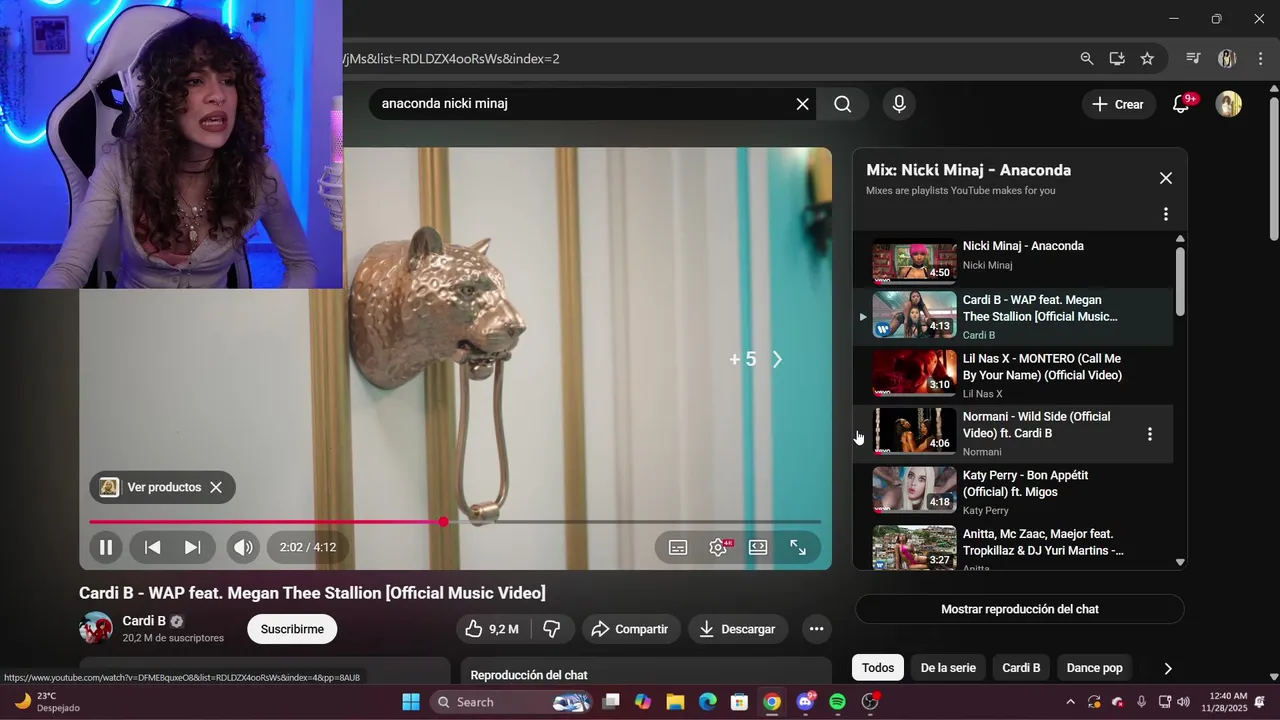
Task: Open Chrome three-dot menu
Action: (x=1260, y=59)
